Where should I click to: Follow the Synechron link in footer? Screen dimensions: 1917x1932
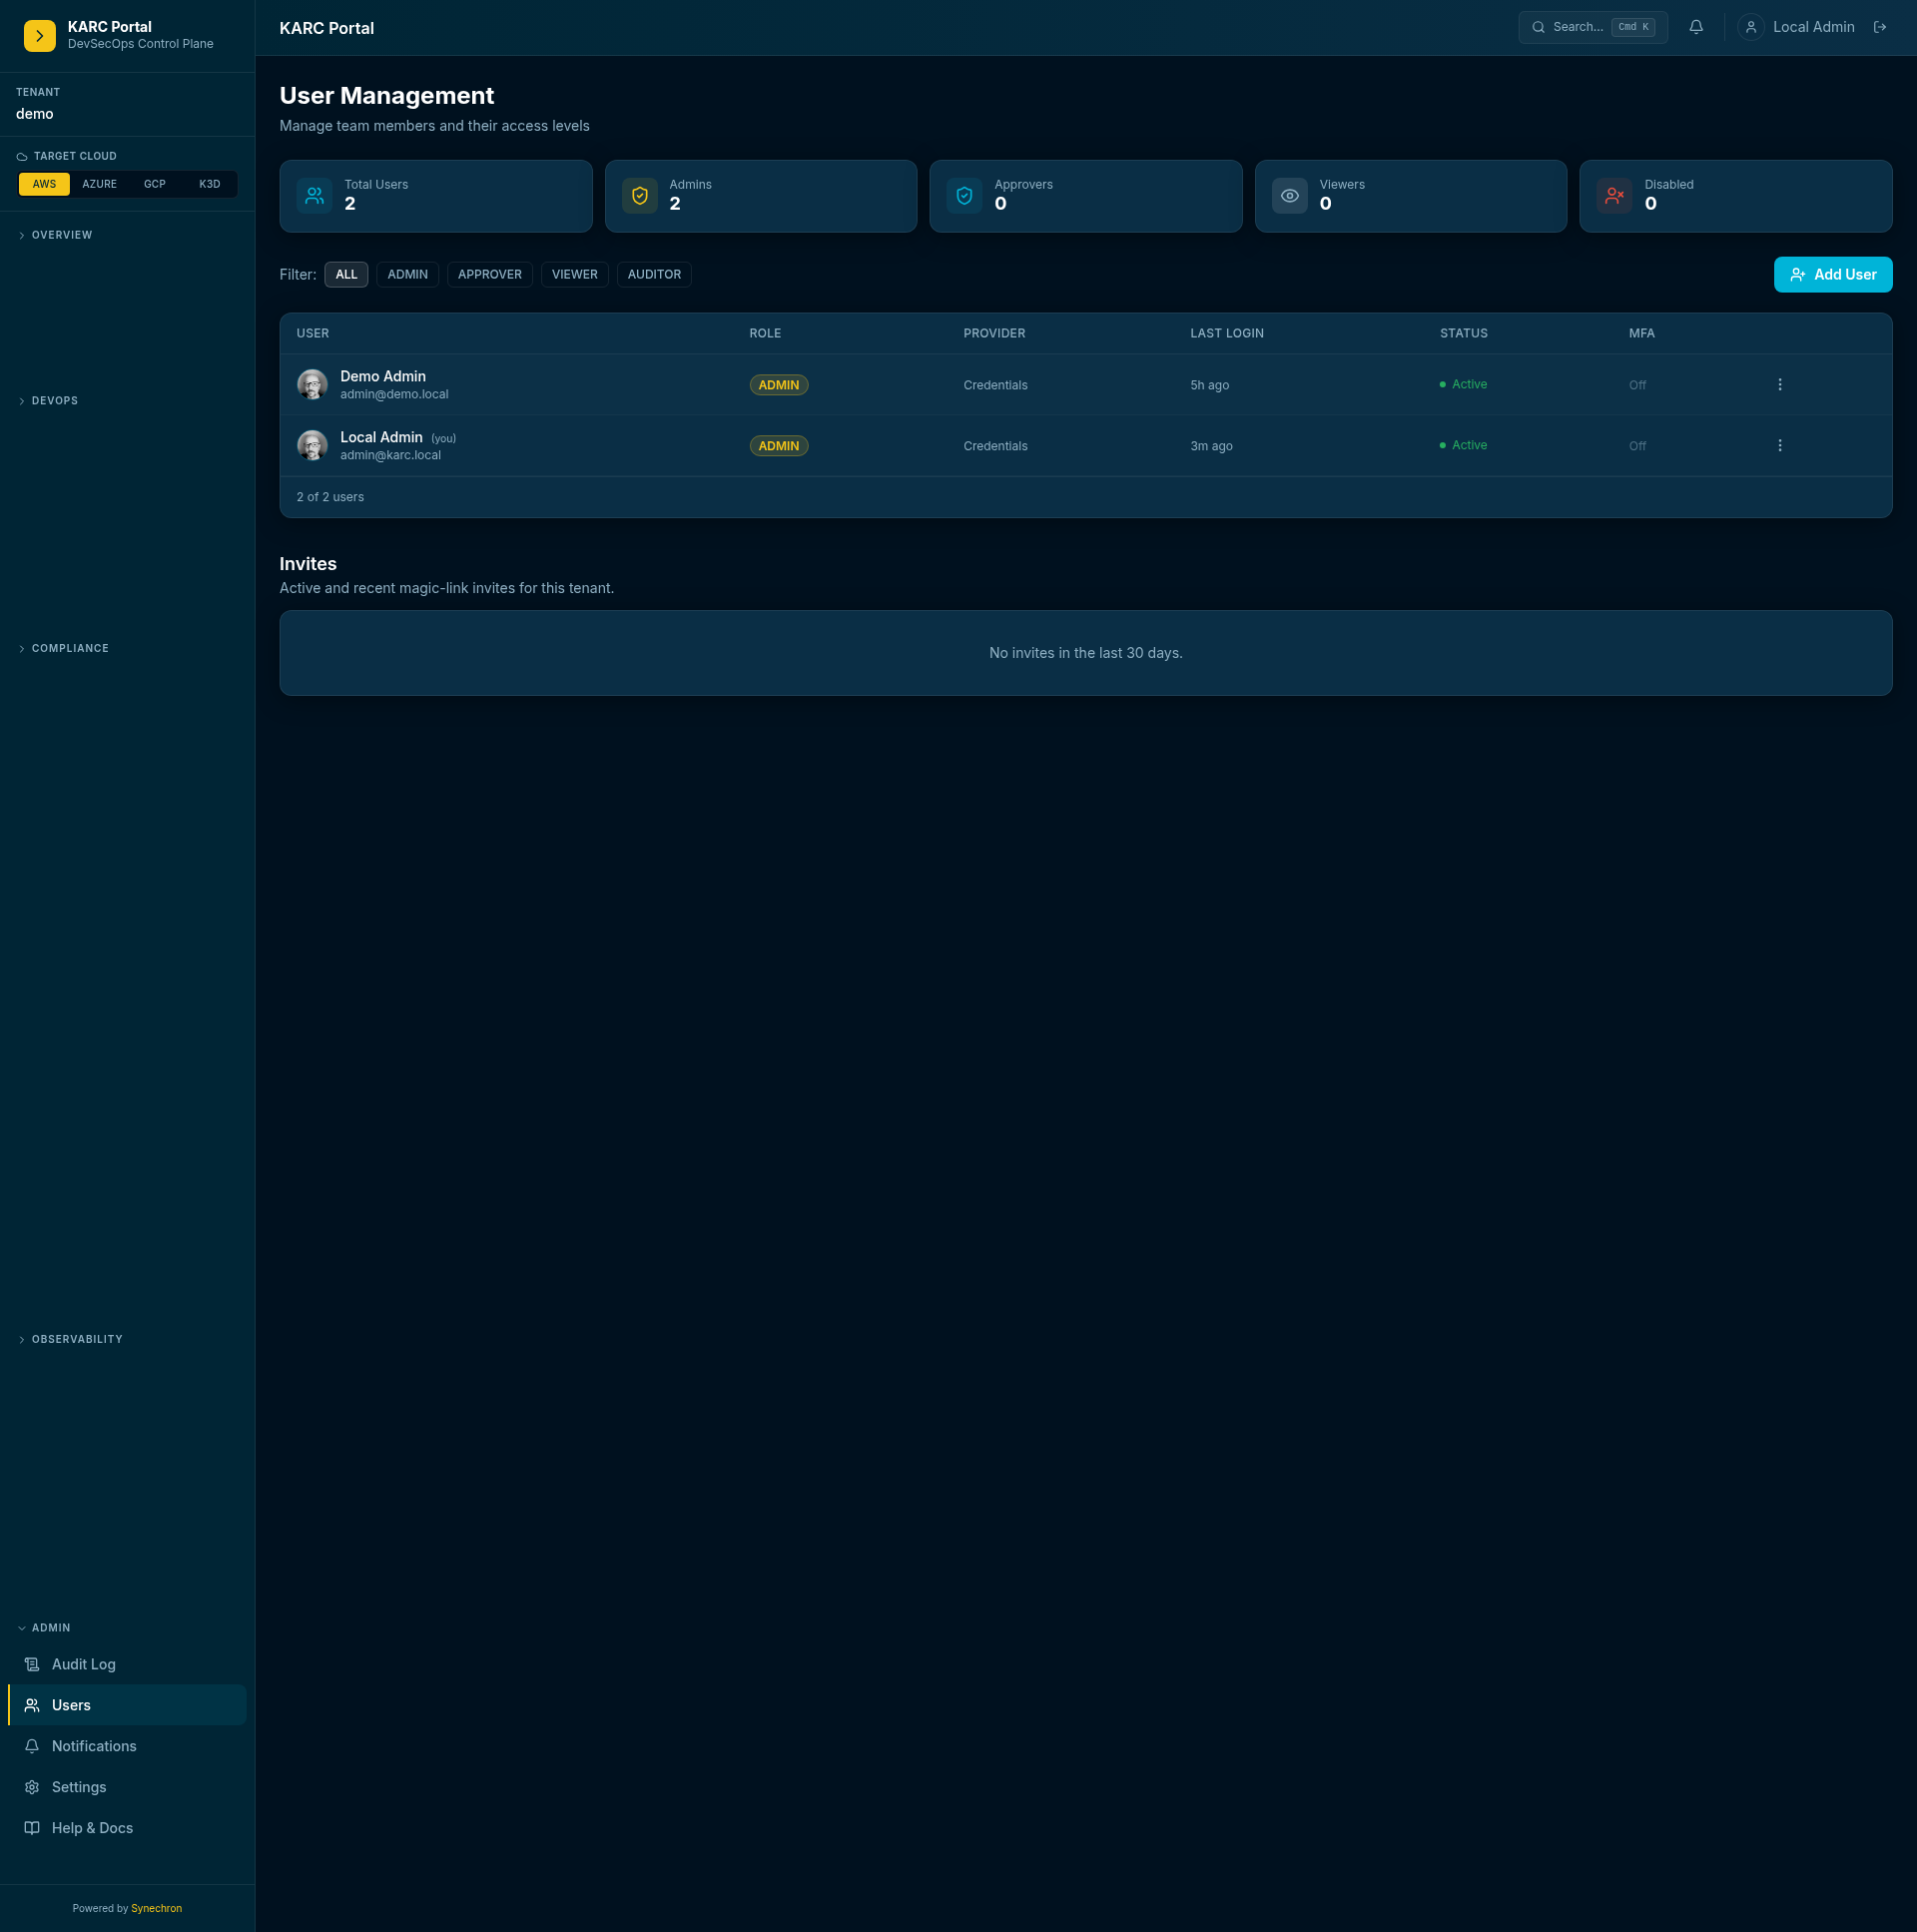[157, 1908]
